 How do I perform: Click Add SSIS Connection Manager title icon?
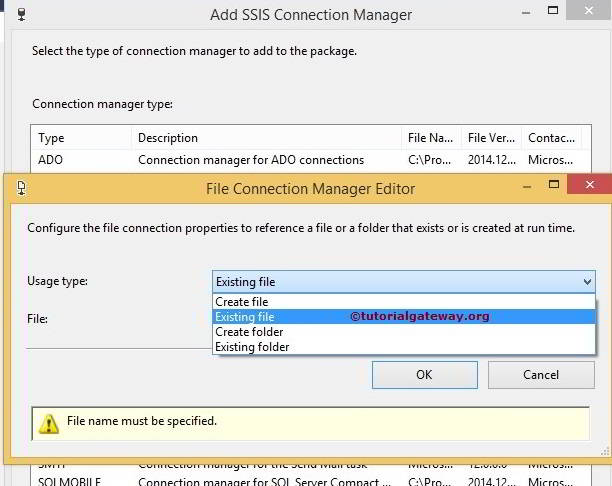pyautogui.click(x=21, y=14)
